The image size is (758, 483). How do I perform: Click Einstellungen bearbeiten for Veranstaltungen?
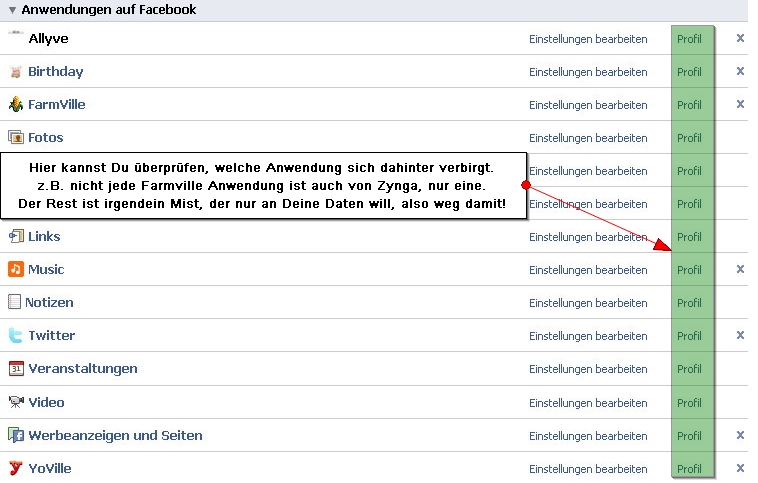pyautogui.click(x=588, y=369)
